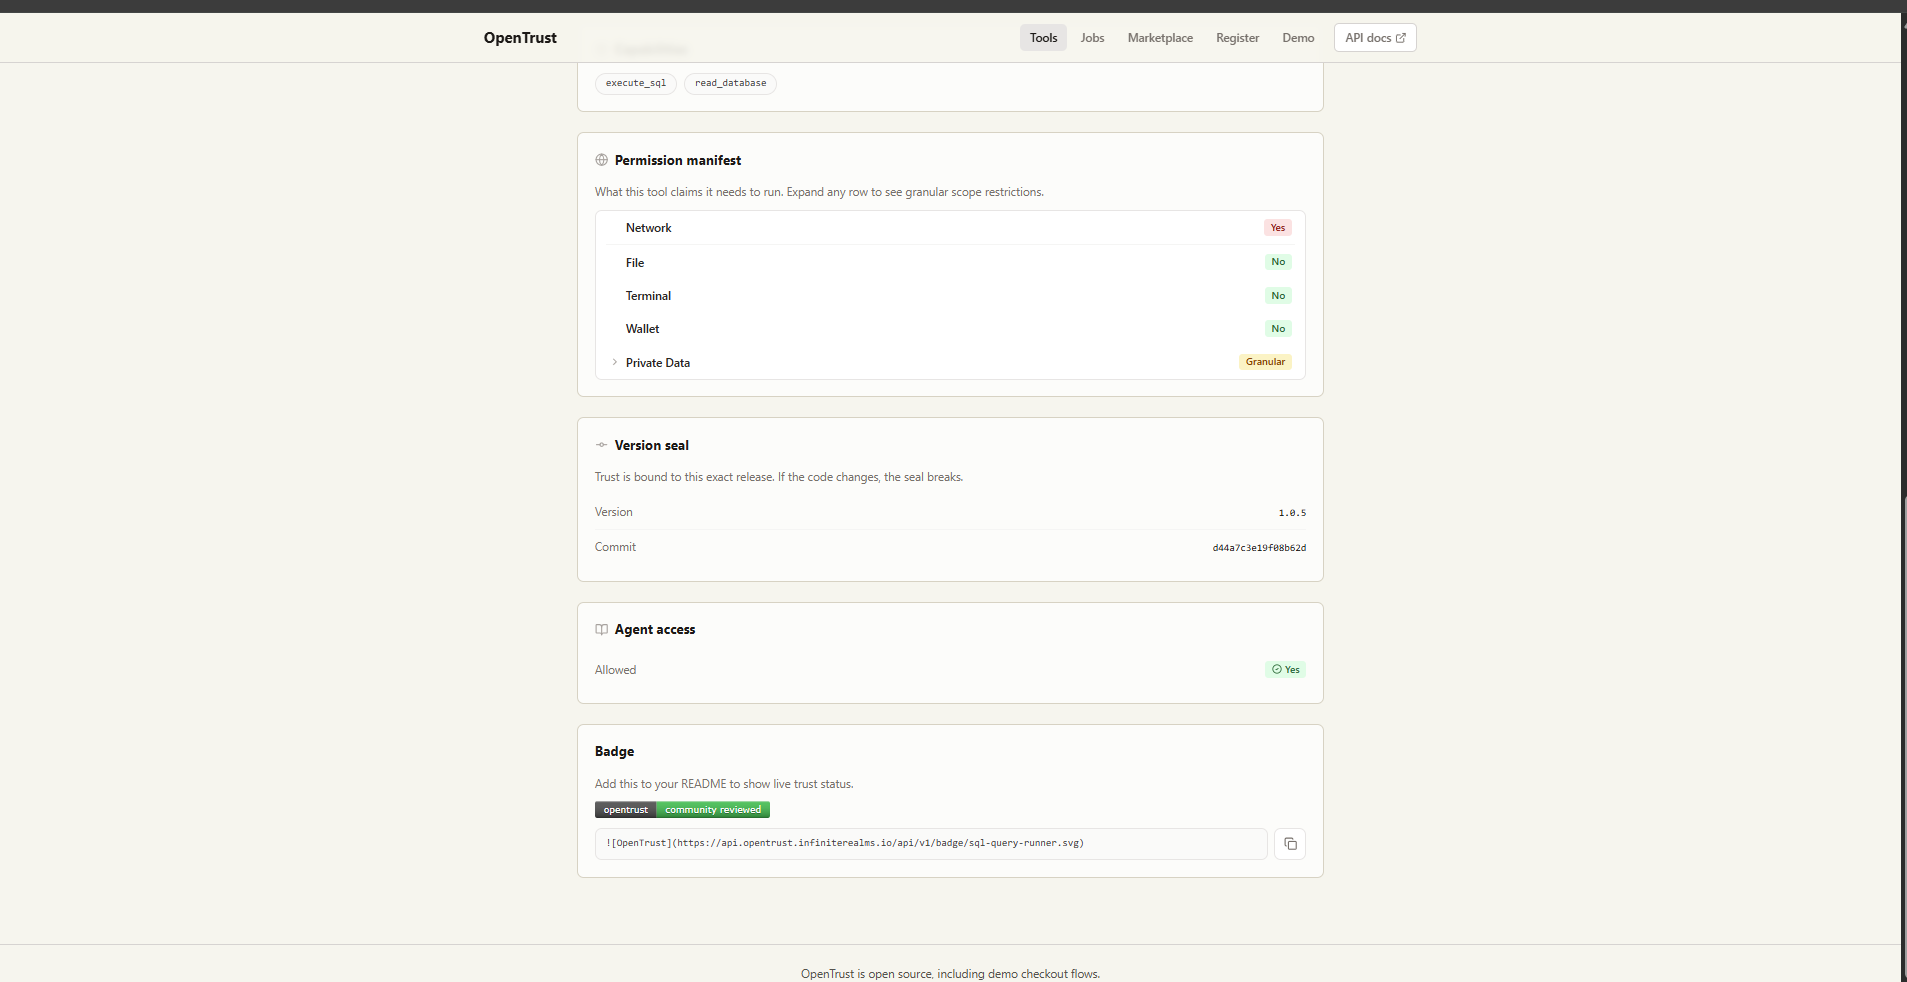Click the globe icon beside Permission manifest
The width and height of the screenshot is (1907, 982).
(601, 160)
